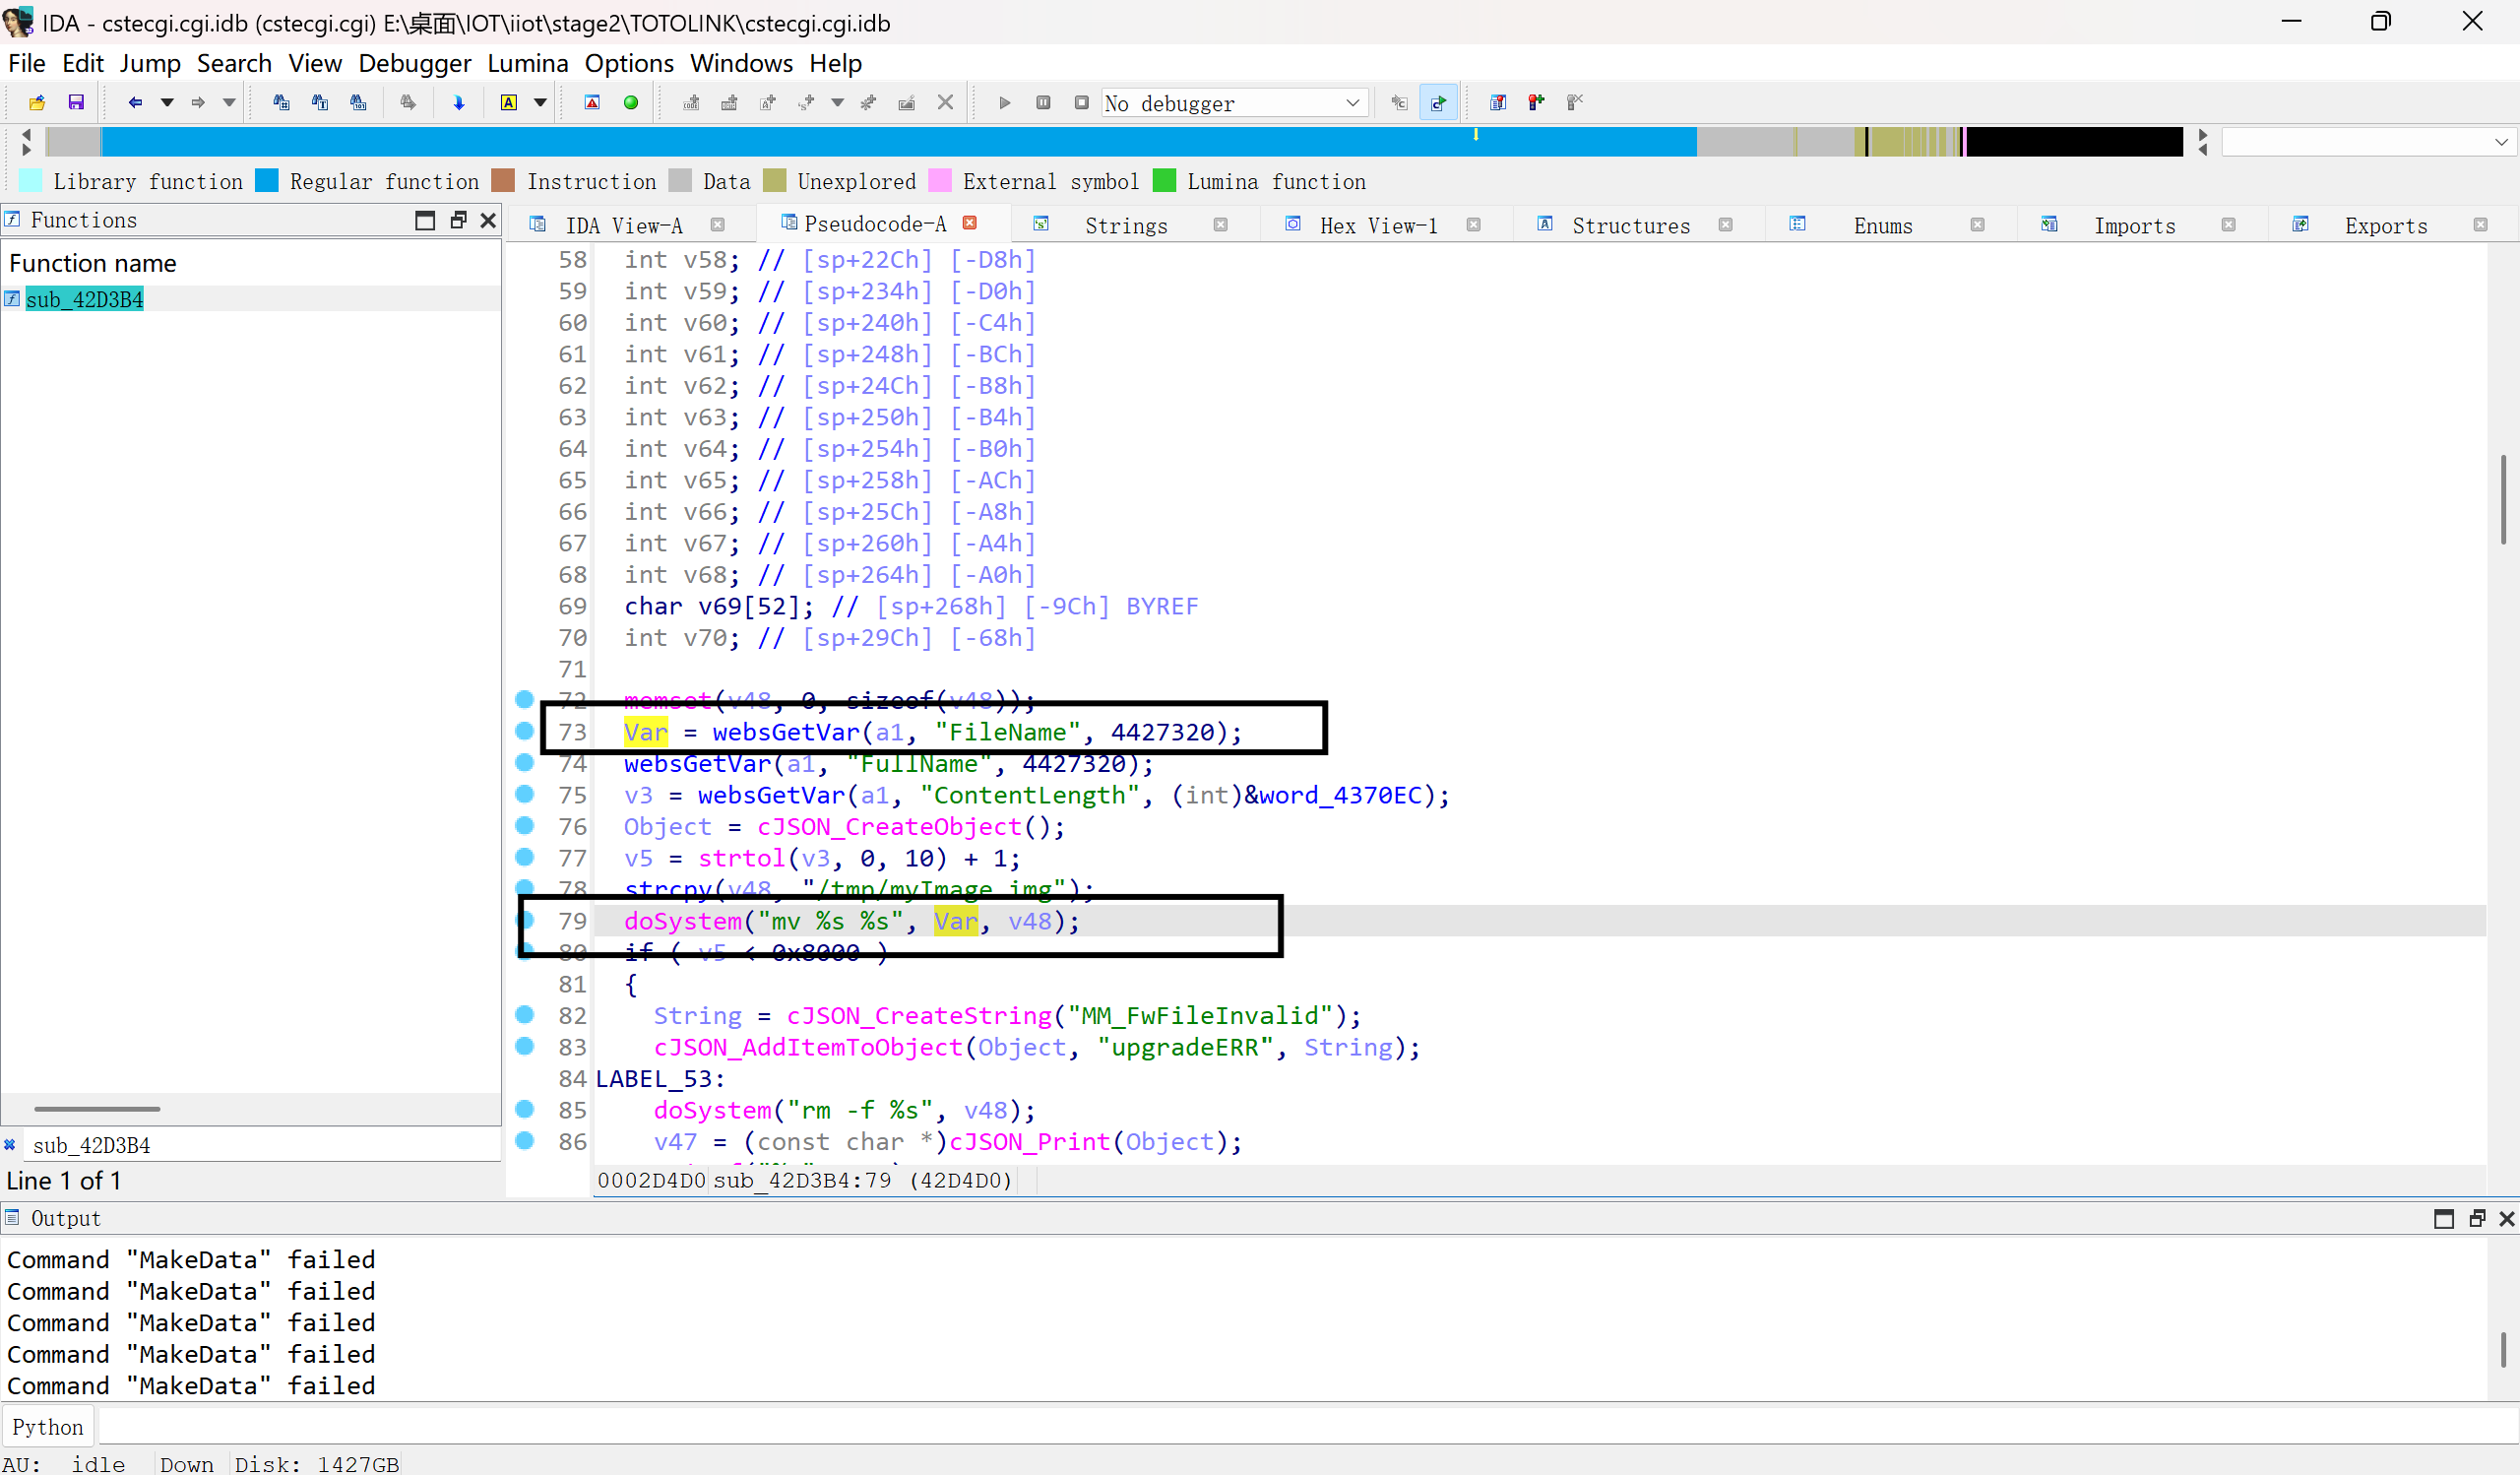2520x1475 pixels.
Task: Click the red triangle warning toolbar icon
Action: tap(592, 102)
